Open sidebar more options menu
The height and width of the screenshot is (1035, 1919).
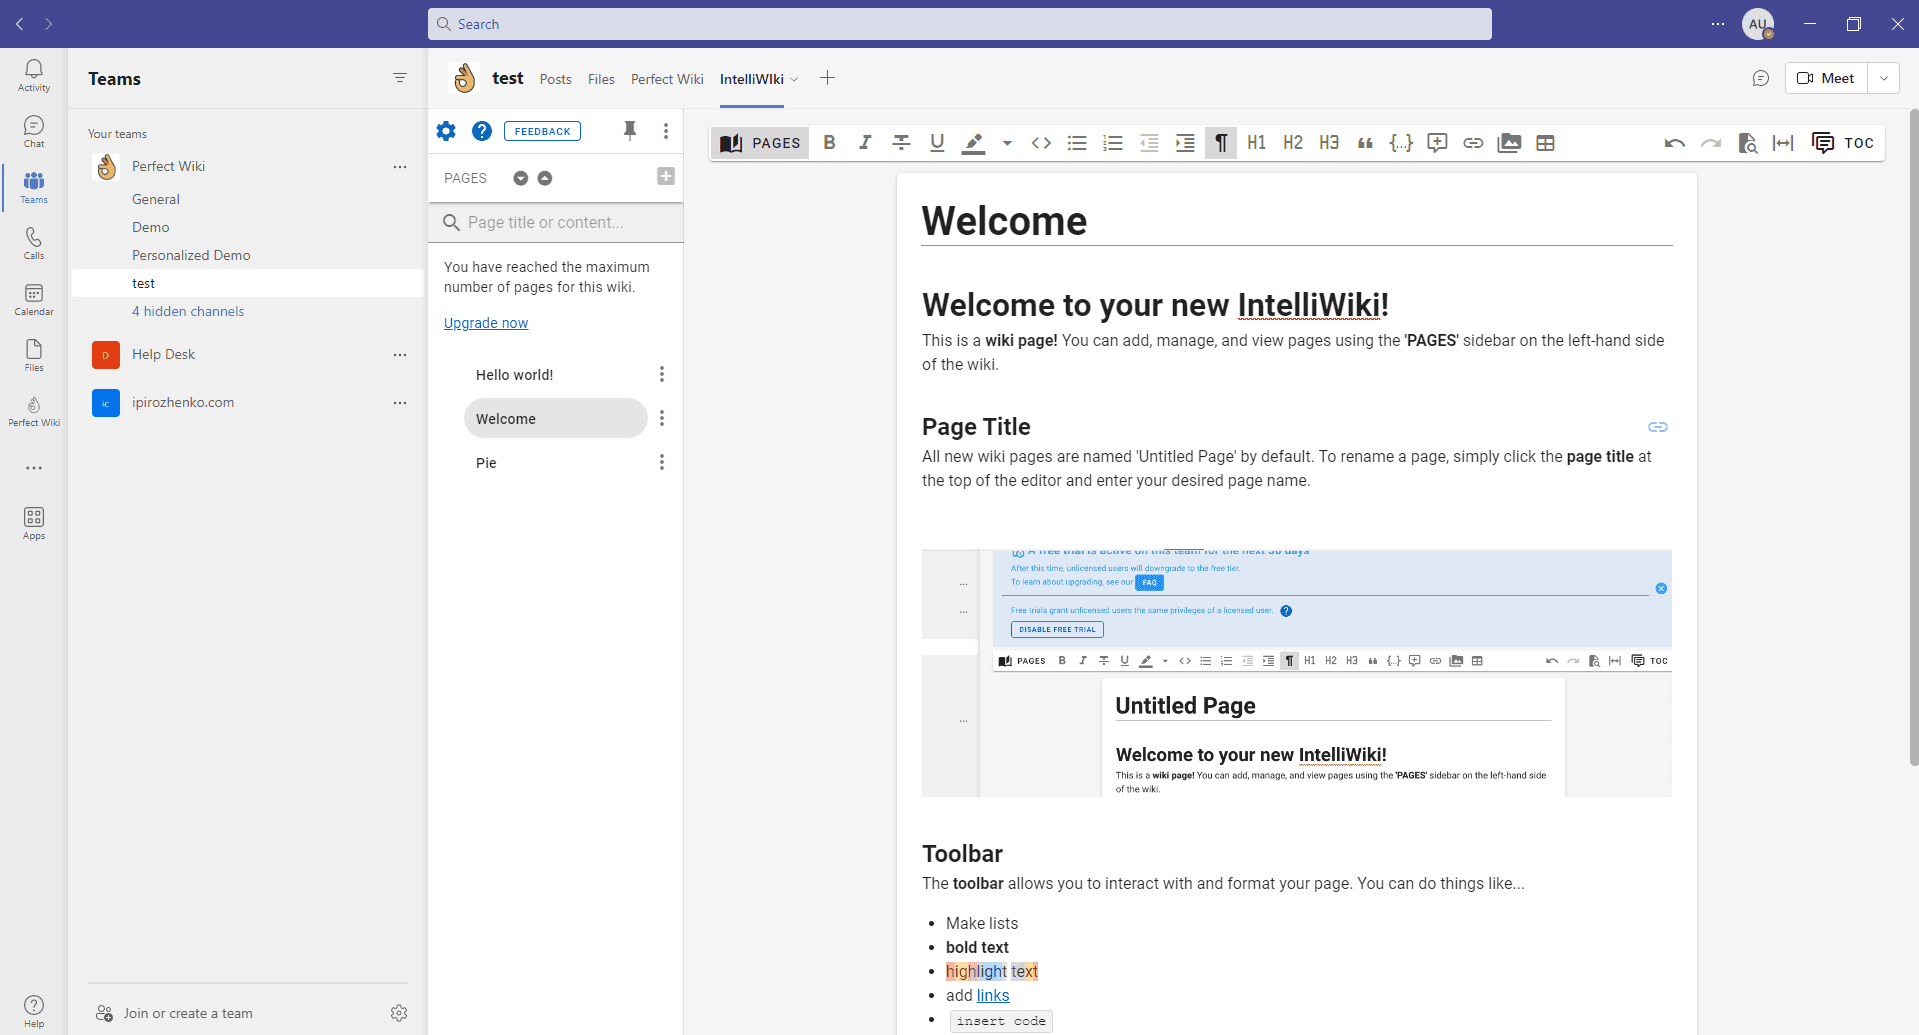click(666, 131)
